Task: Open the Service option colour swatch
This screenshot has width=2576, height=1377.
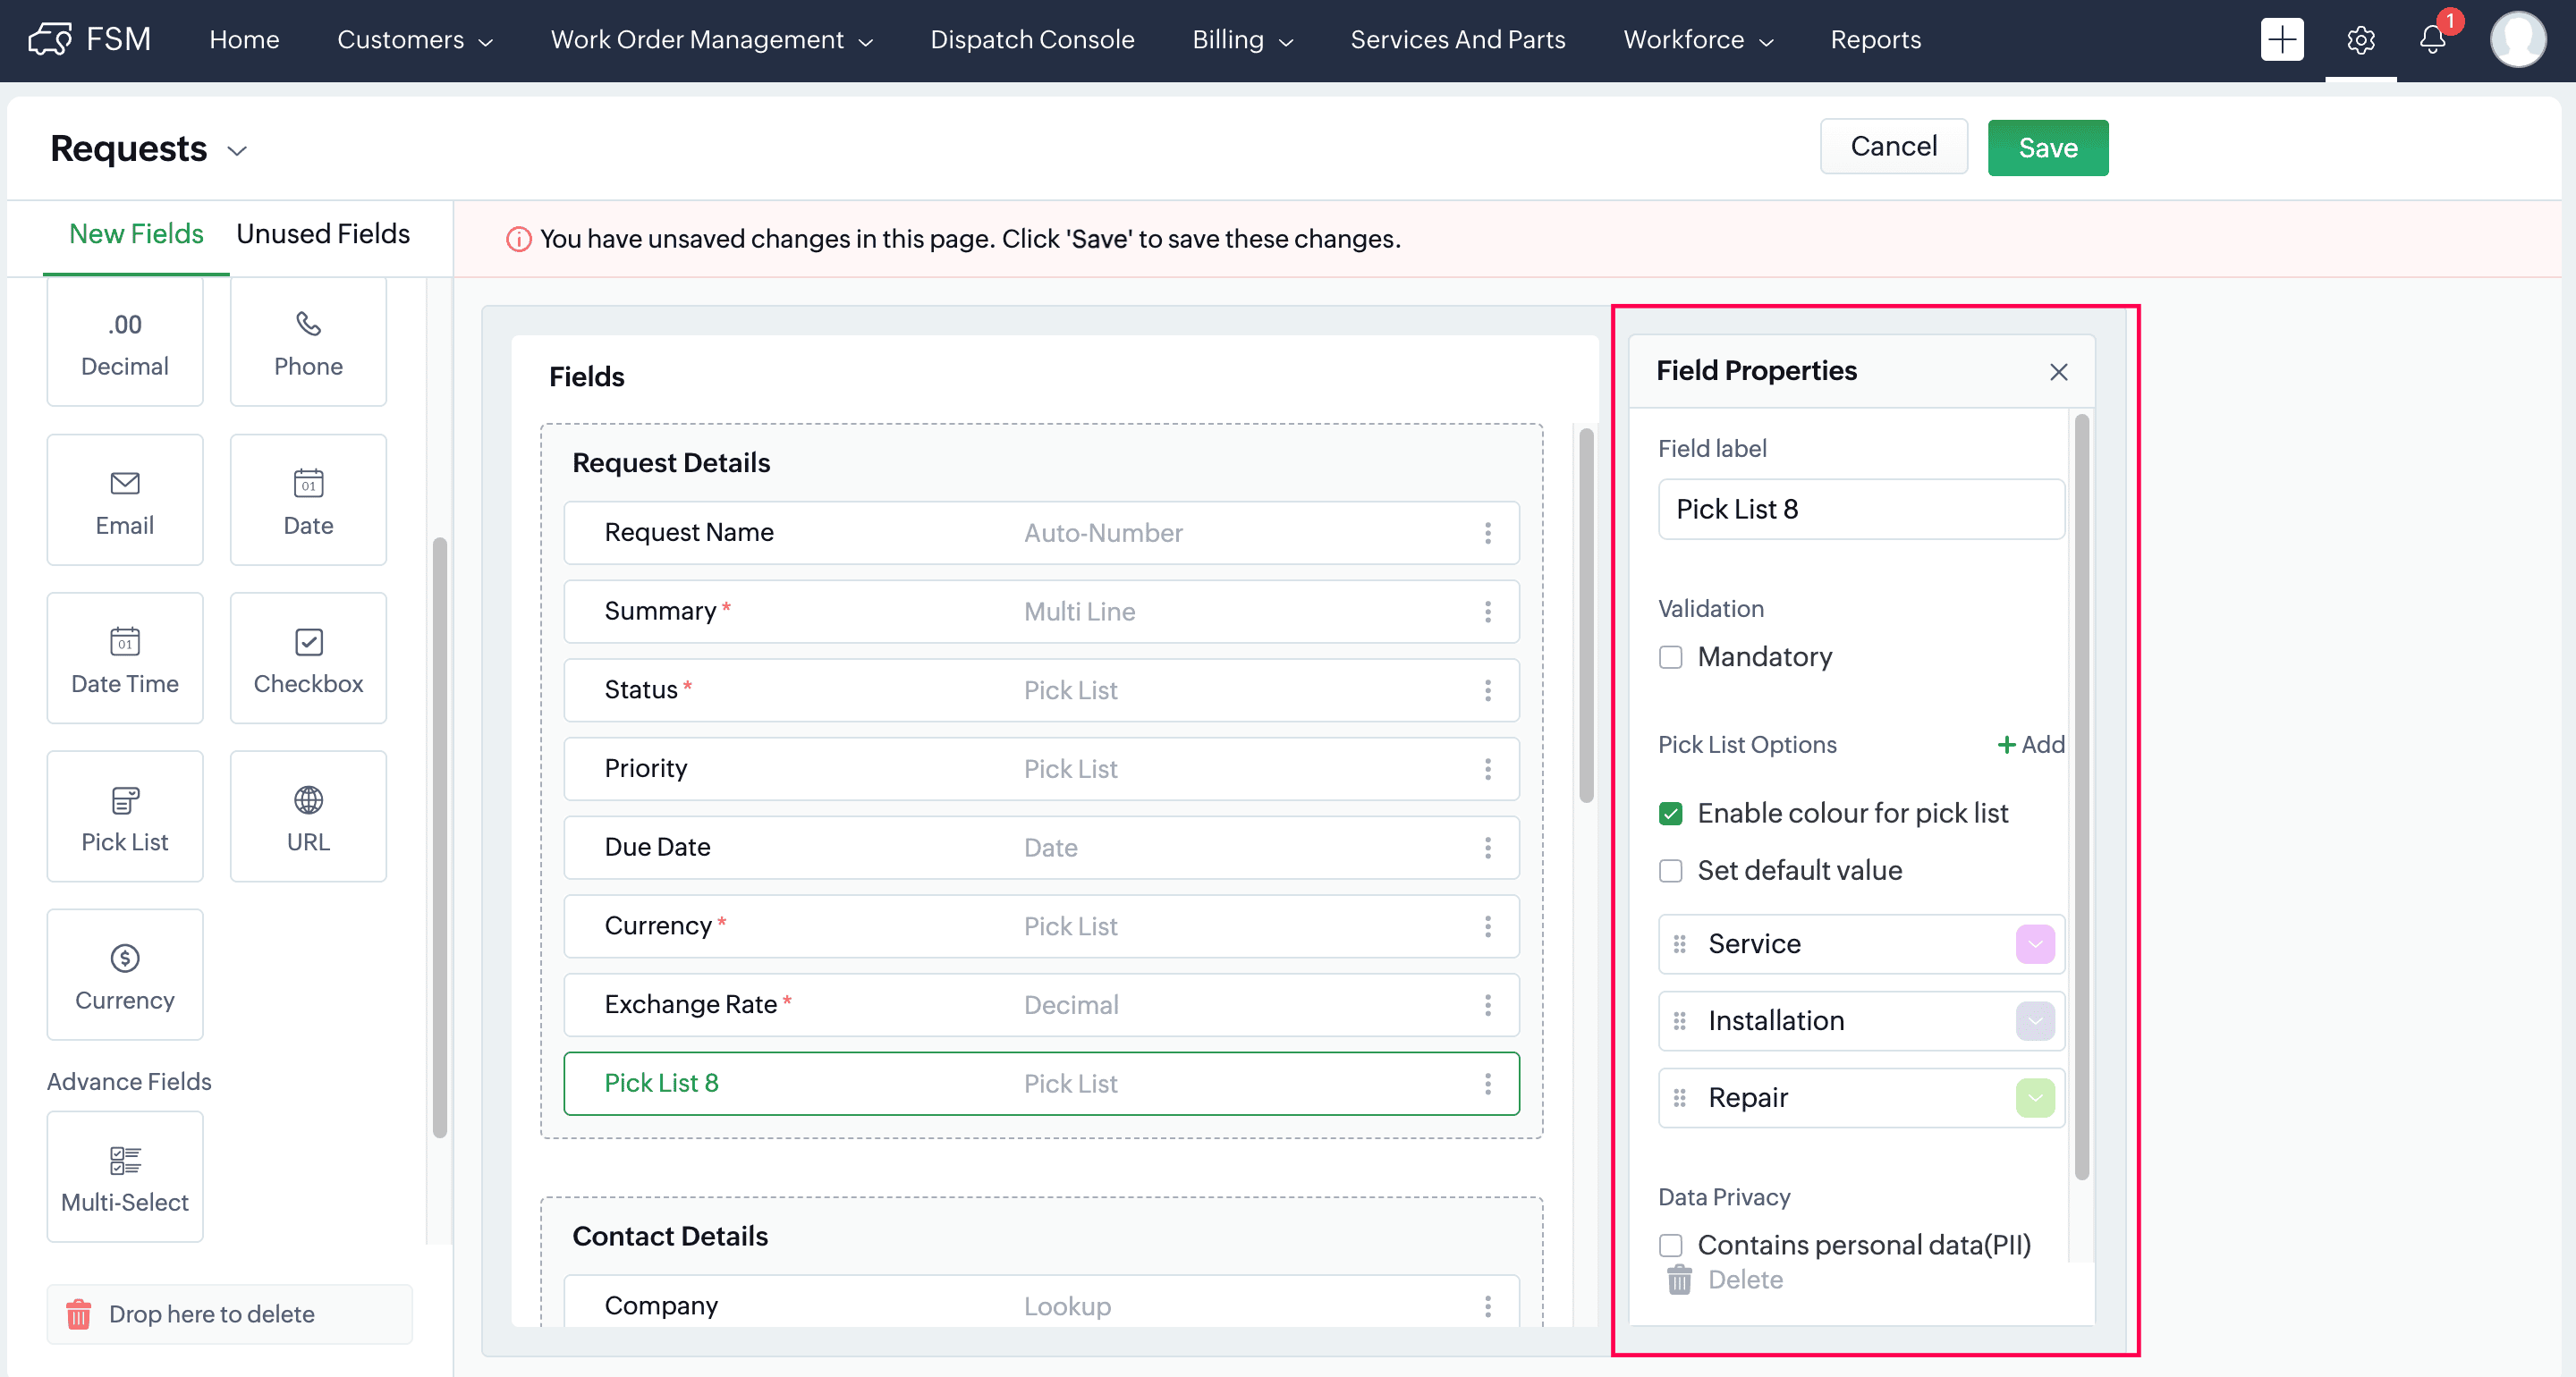Action: (x=2034, y=944)
